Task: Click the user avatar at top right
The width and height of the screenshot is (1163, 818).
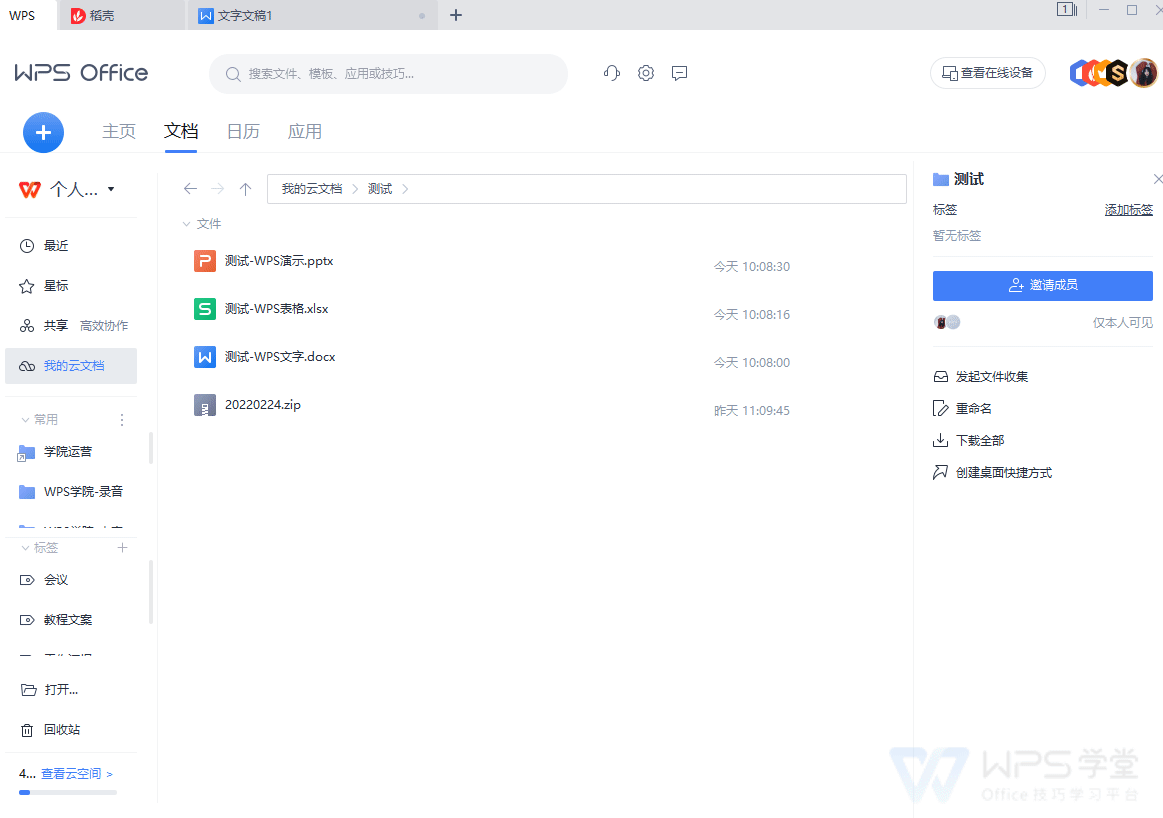Action: [1144, 73]
